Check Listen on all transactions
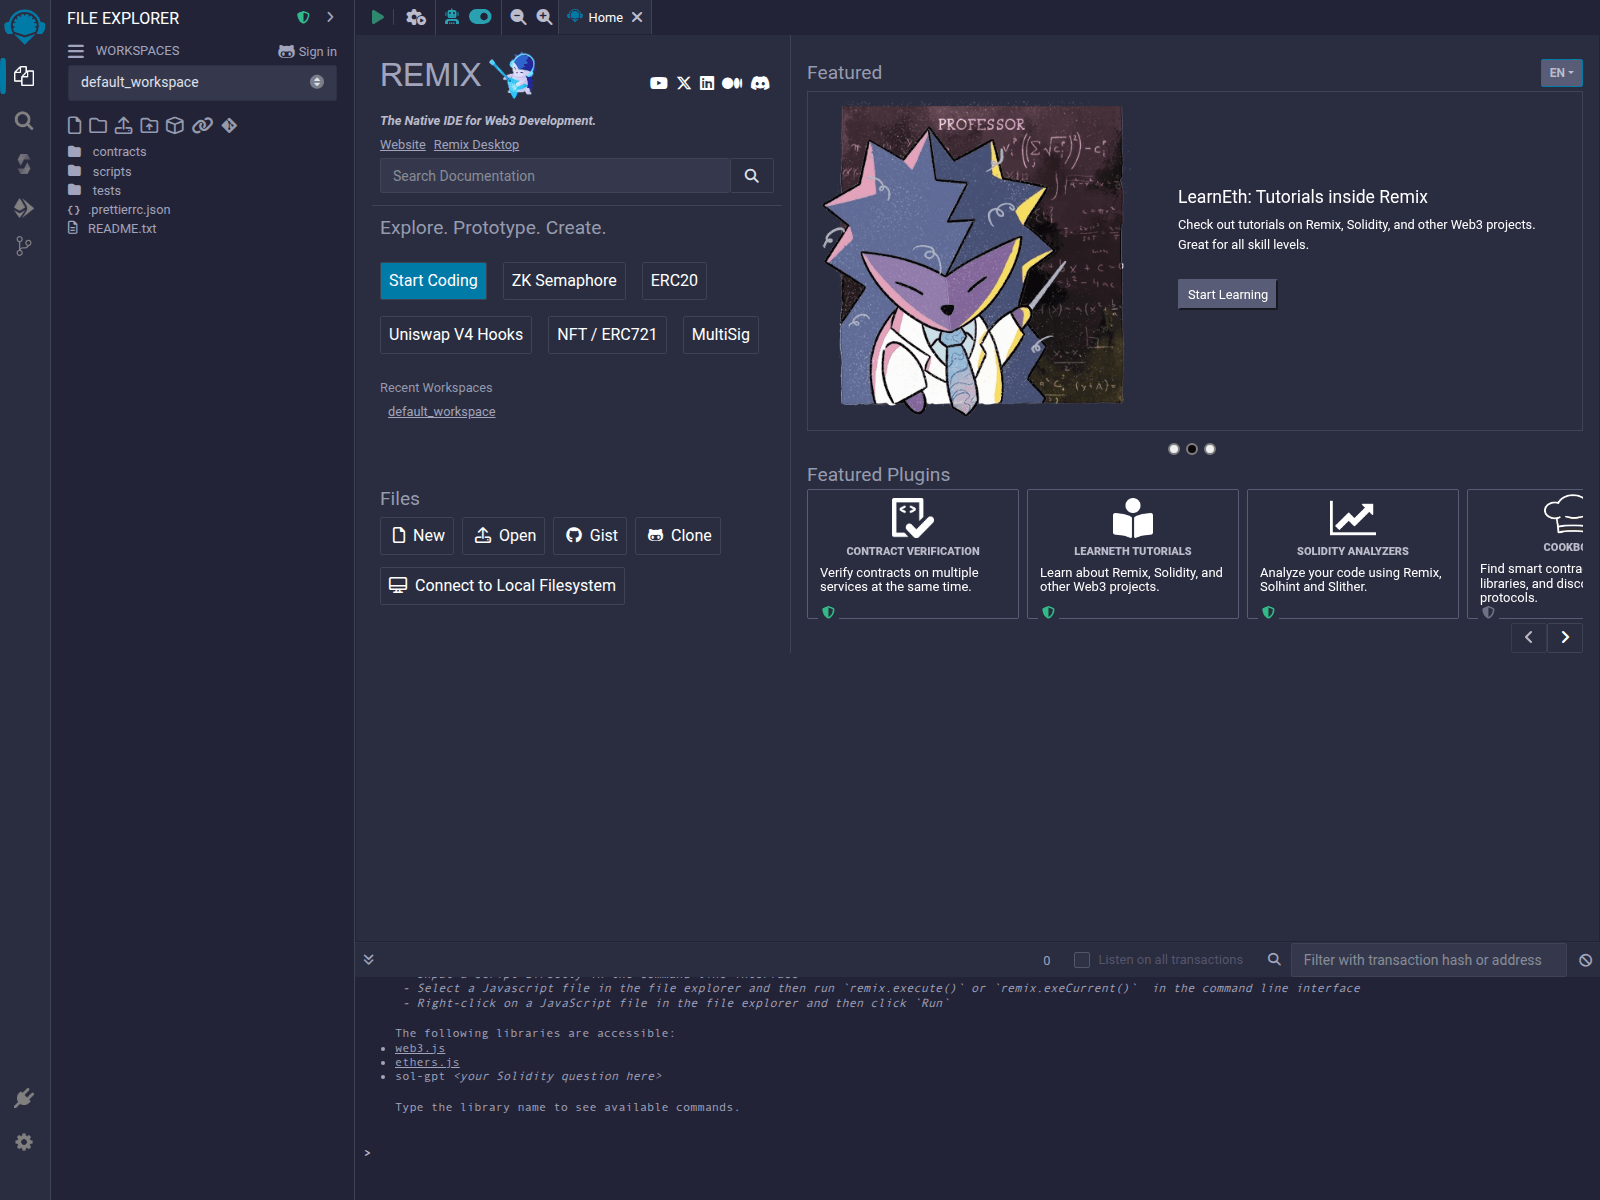This screenshot has height=1200, width=1600. [x=1082, y=960]
